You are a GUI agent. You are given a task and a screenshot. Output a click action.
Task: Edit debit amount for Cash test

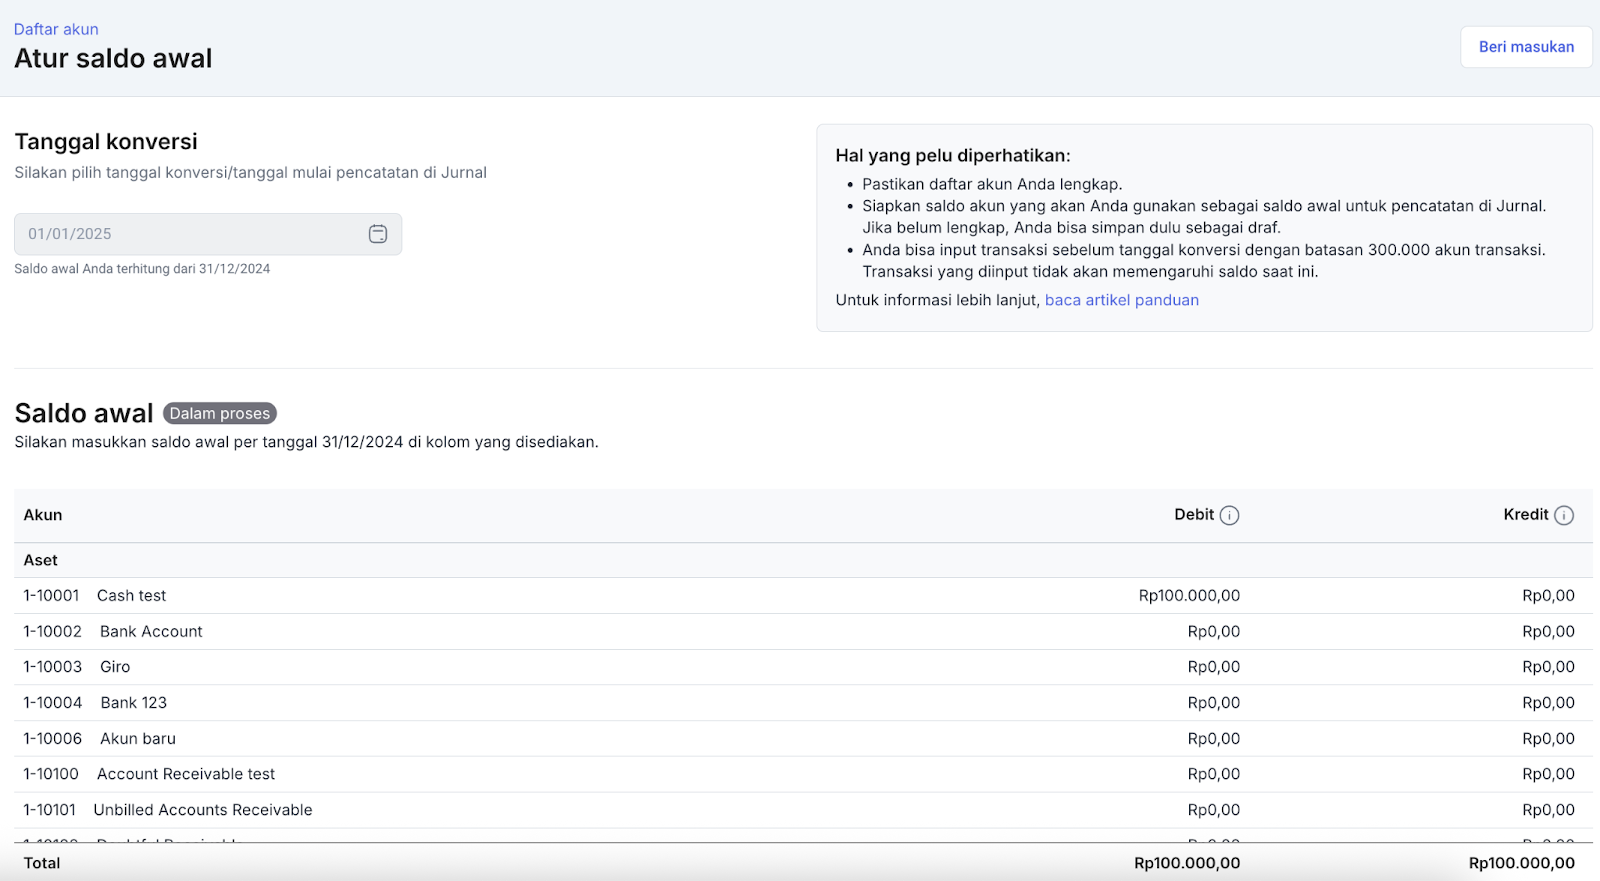(x=1189, y=596)
